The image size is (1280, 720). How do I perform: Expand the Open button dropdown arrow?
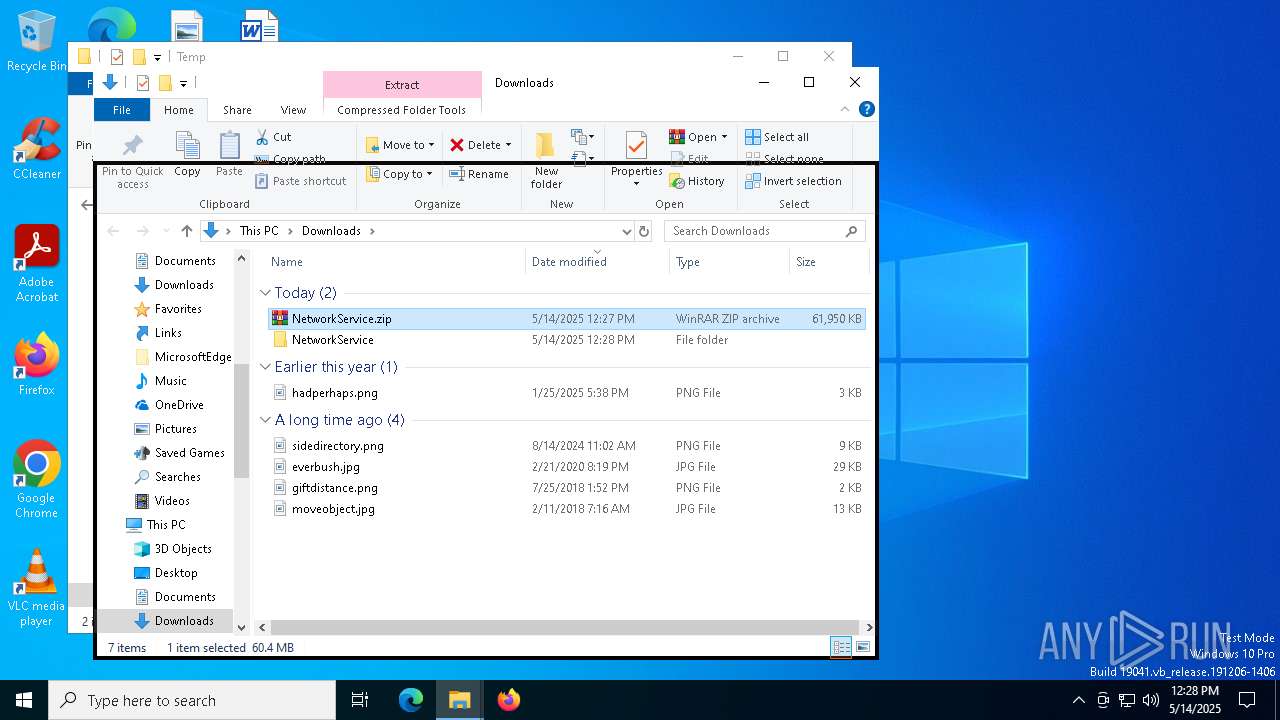pos(724,137)
